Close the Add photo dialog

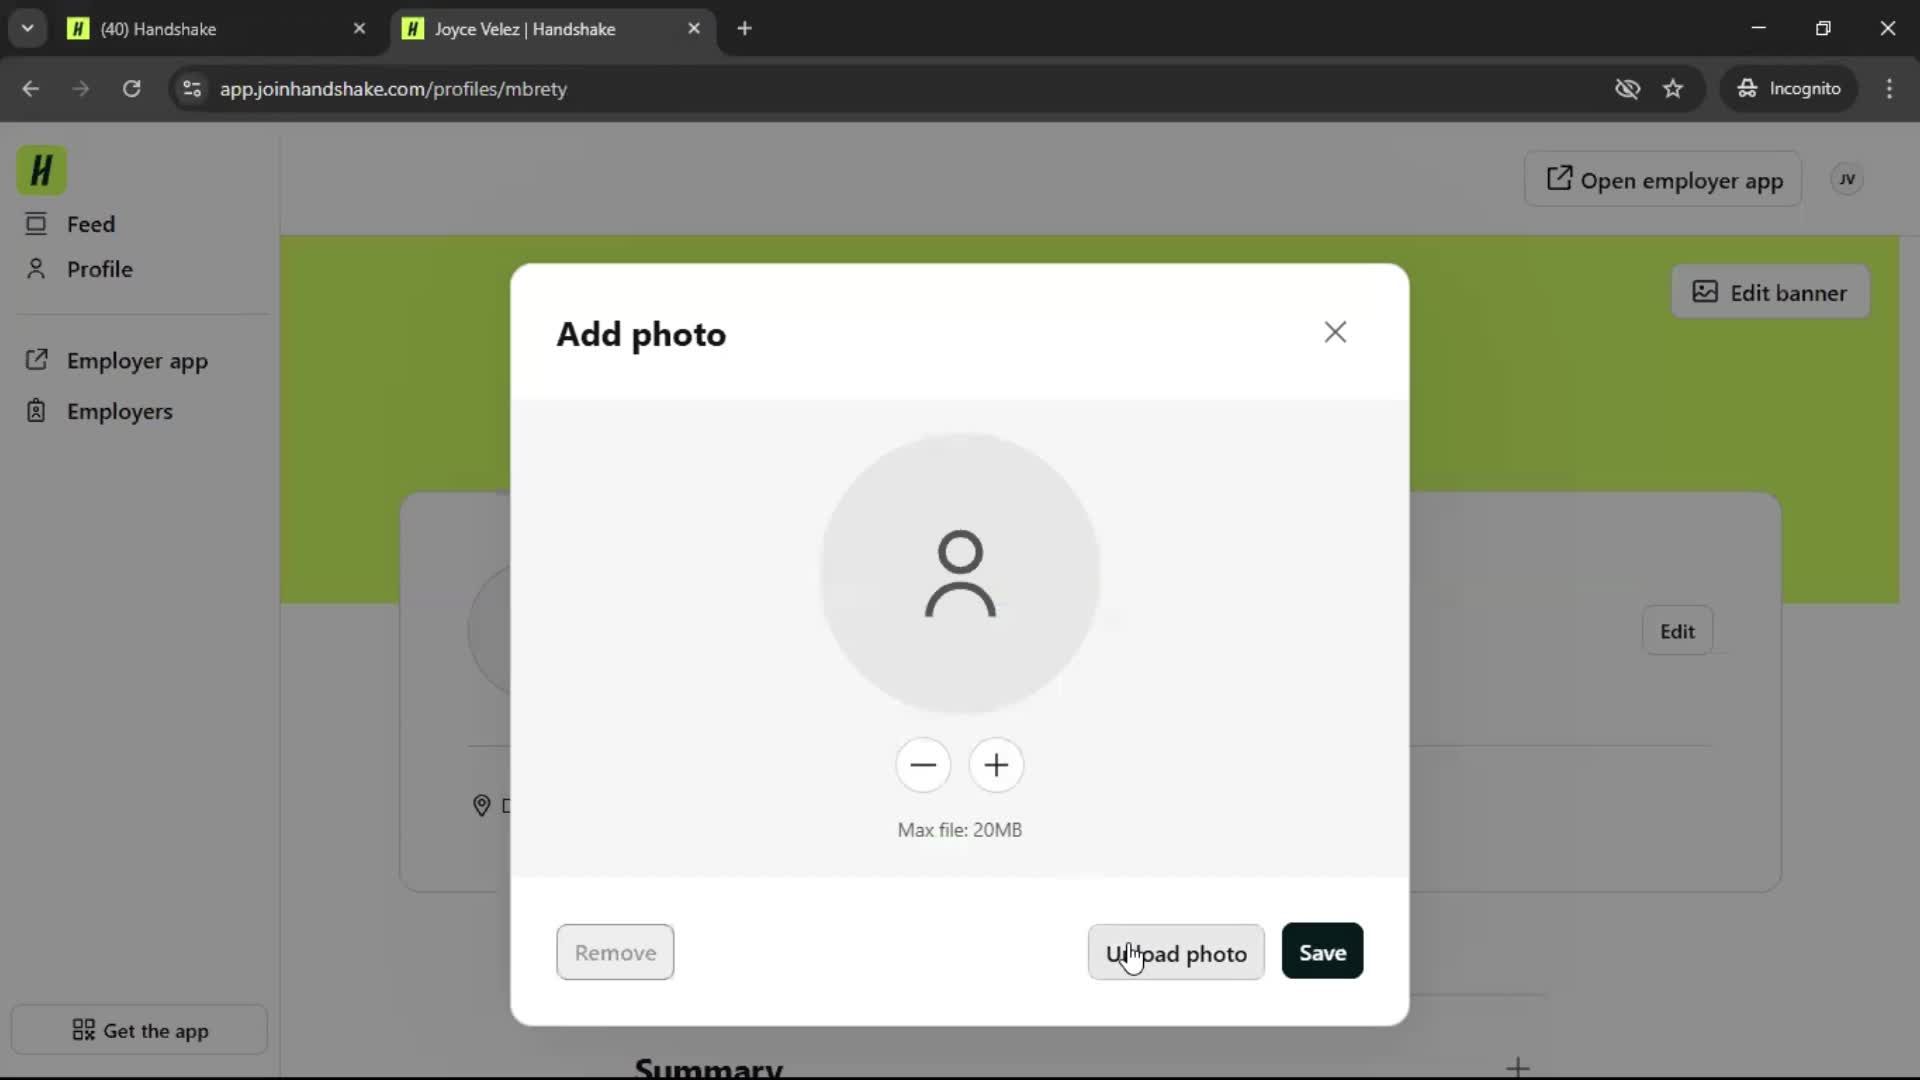[x=1335, y=332]
